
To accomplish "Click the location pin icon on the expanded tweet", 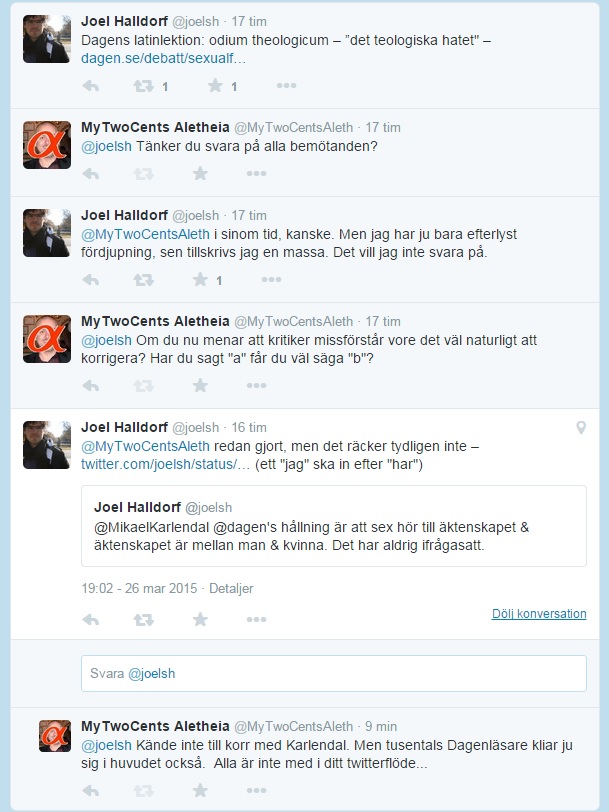I will 581,428.
